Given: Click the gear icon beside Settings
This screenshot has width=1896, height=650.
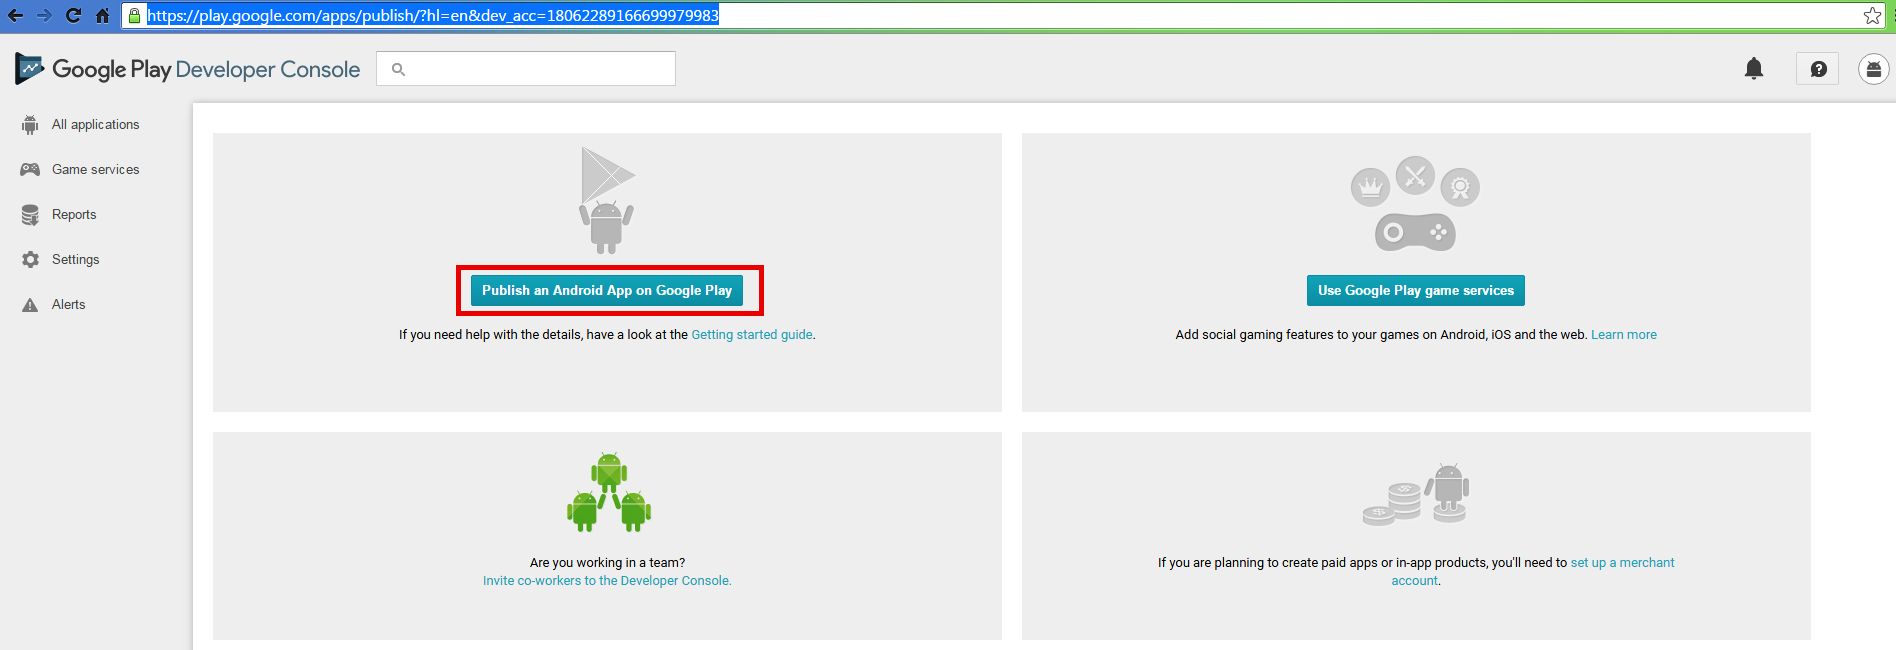Looking at the screenshot, I should click(31, 260).
